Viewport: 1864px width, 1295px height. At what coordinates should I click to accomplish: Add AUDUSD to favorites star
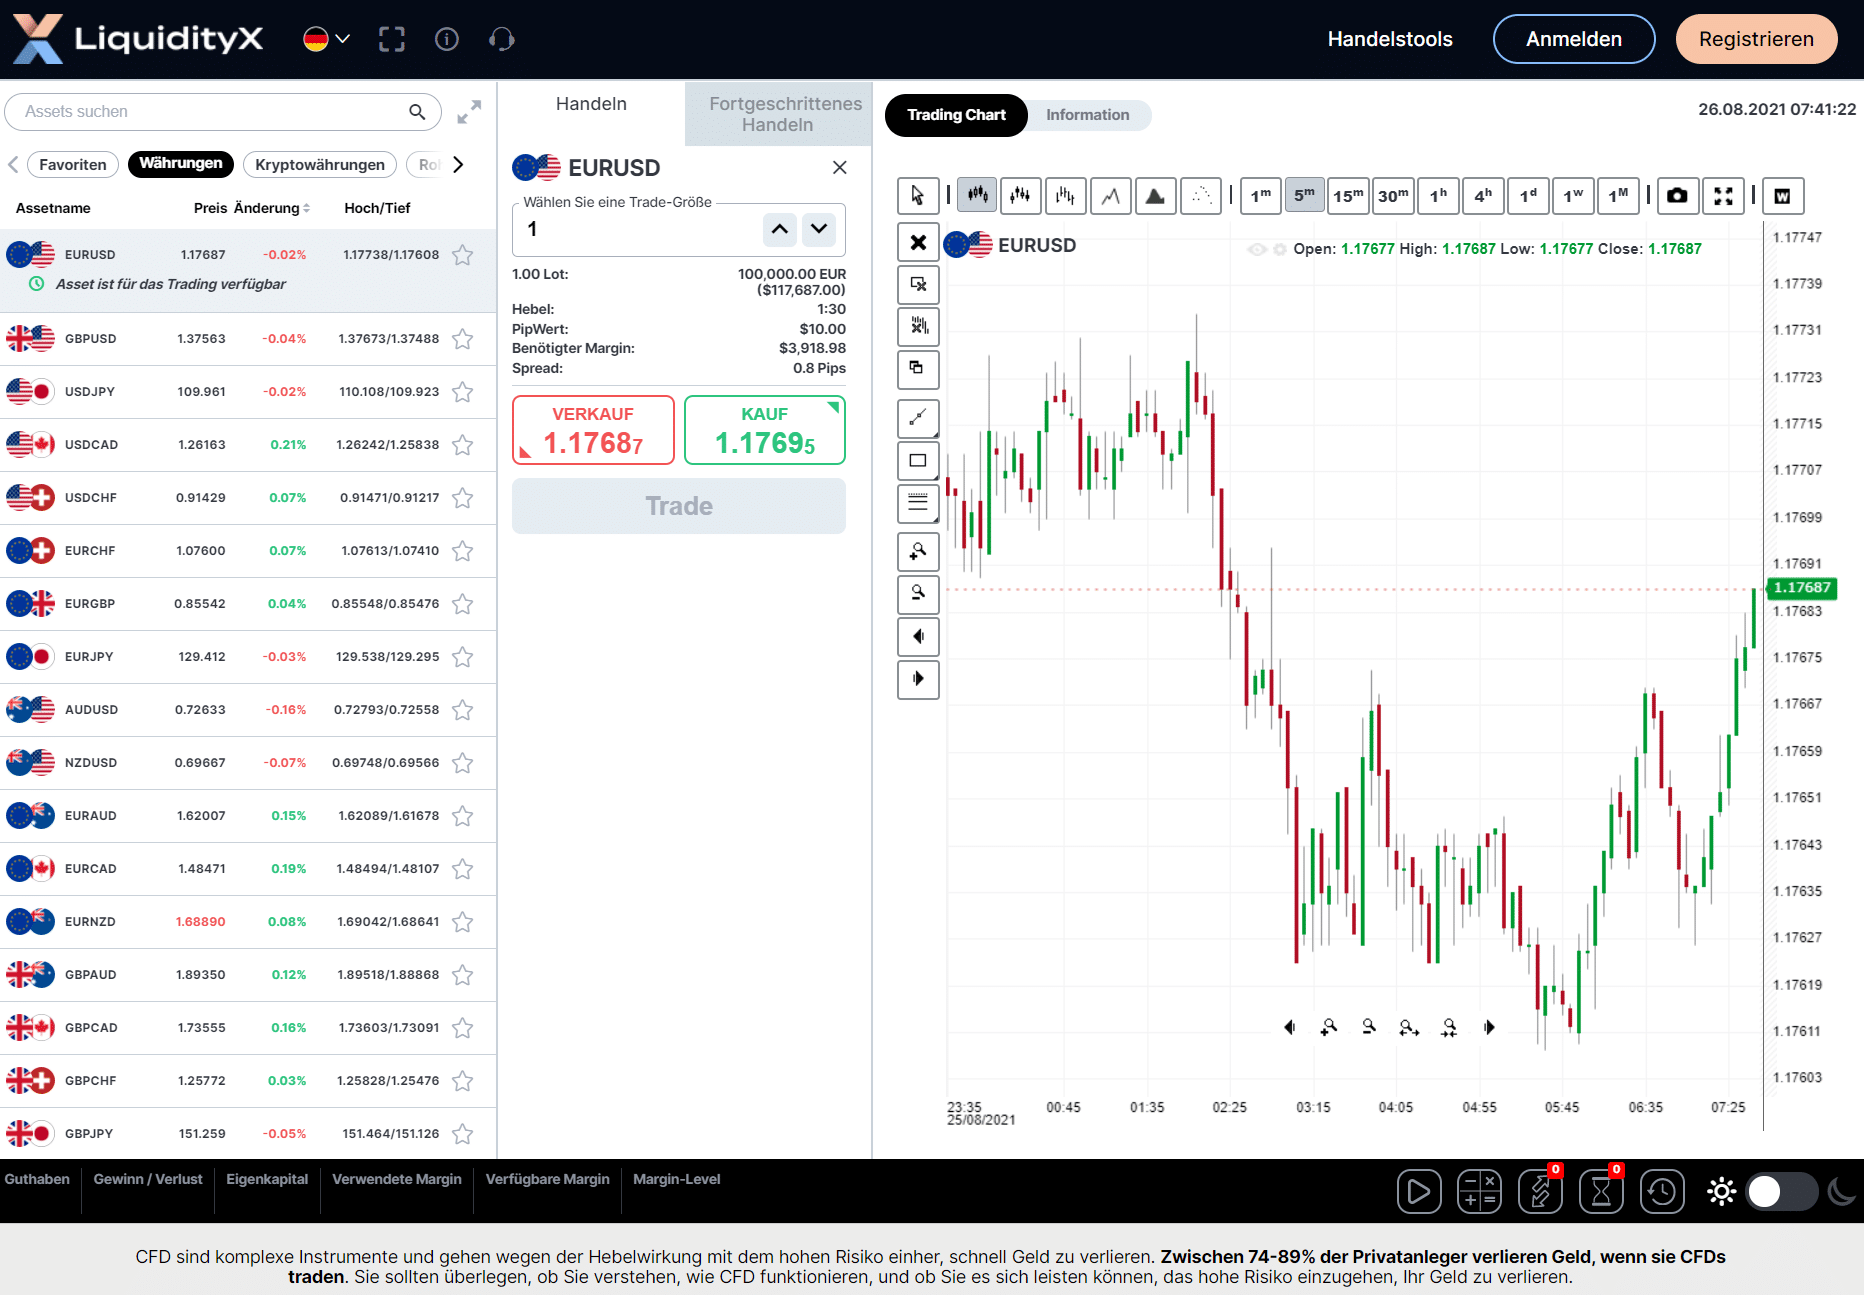click(x=462, y=710)
